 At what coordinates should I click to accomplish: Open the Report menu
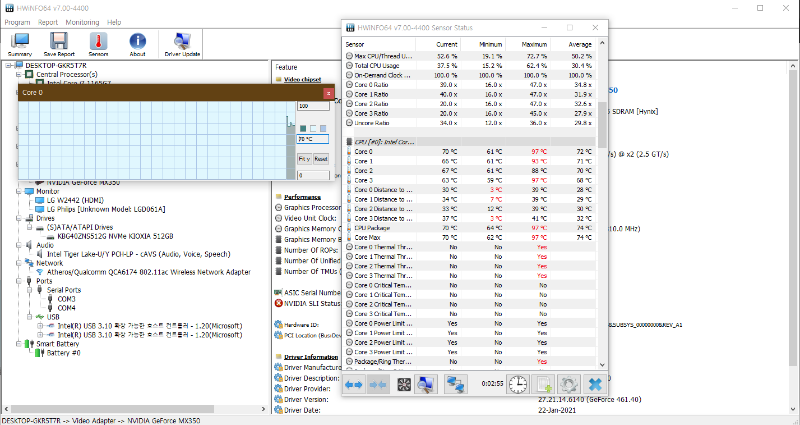click(x=46, y=21)
